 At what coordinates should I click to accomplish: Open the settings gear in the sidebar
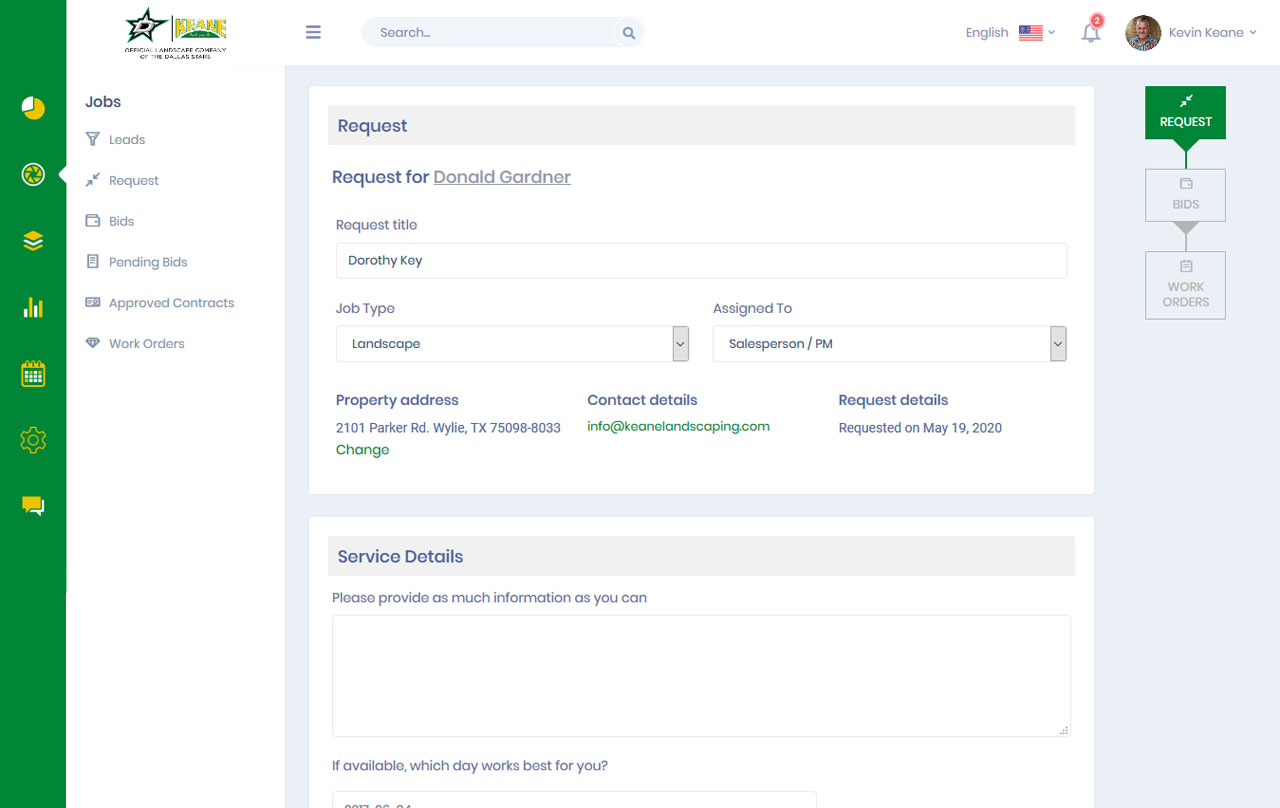pos(33,440)
